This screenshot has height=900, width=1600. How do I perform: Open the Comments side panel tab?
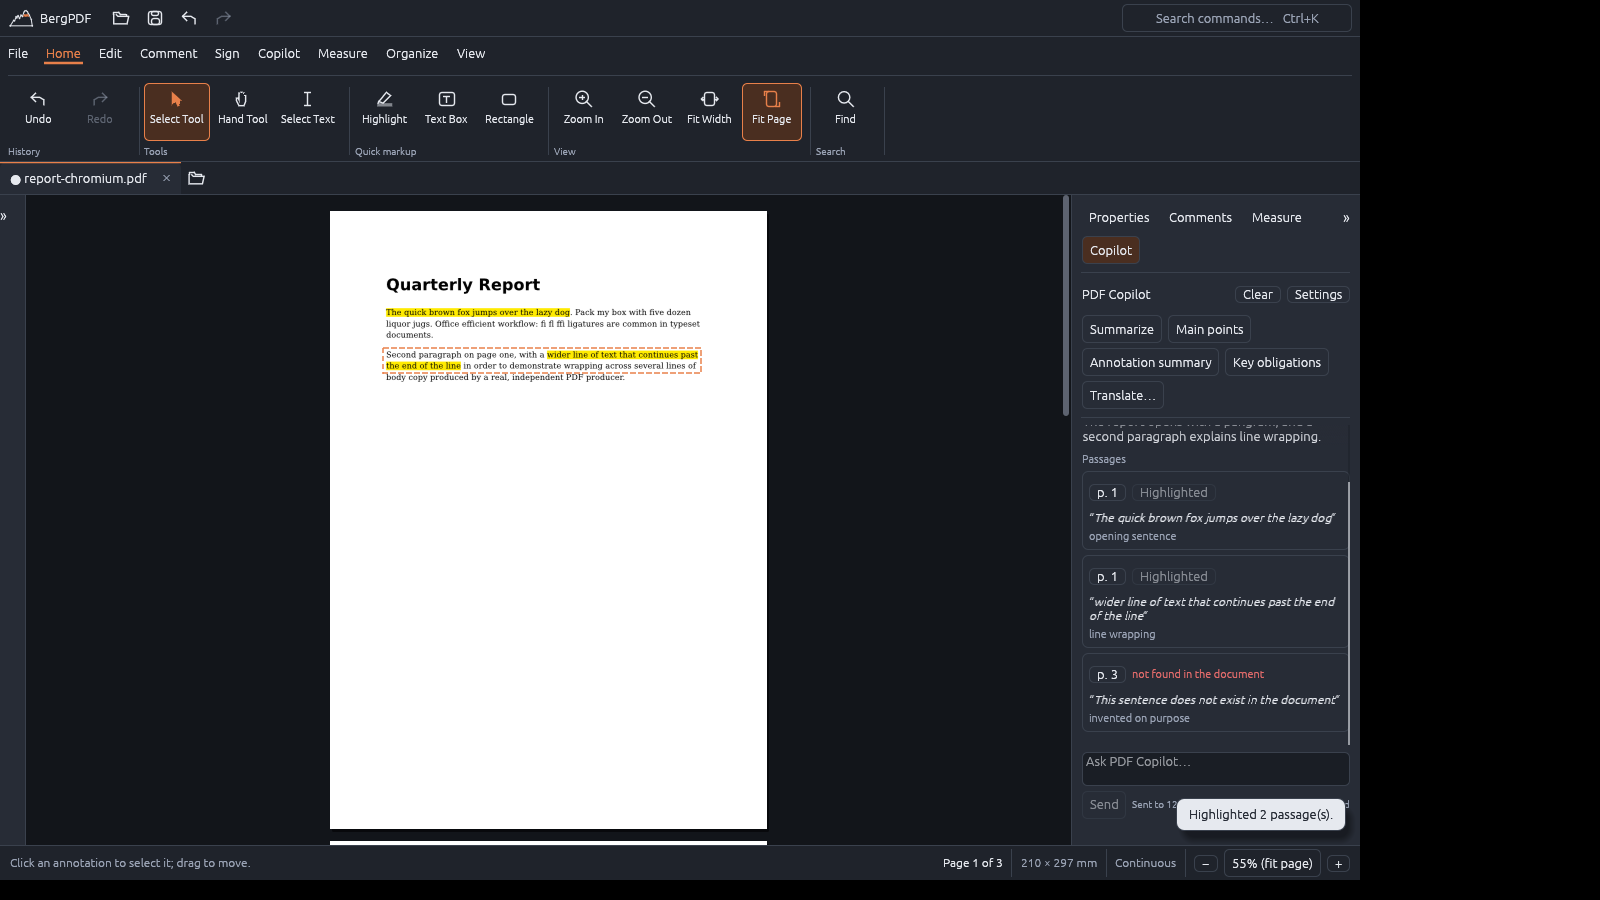pos(1200,218)
